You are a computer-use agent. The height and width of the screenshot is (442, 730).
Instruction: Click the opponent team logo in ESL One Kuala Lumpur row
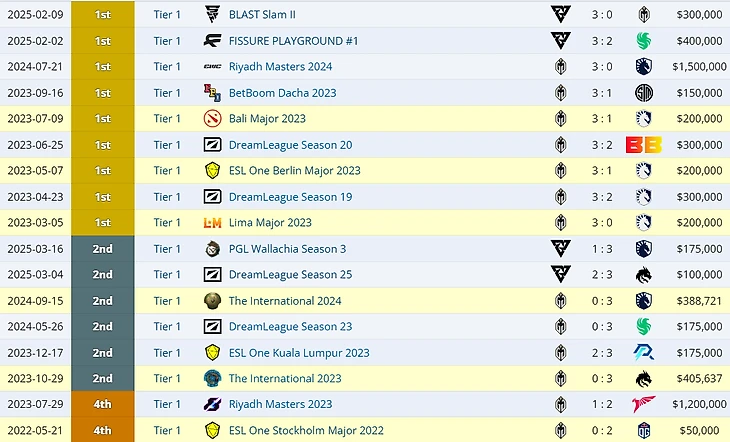click(643, 353)
